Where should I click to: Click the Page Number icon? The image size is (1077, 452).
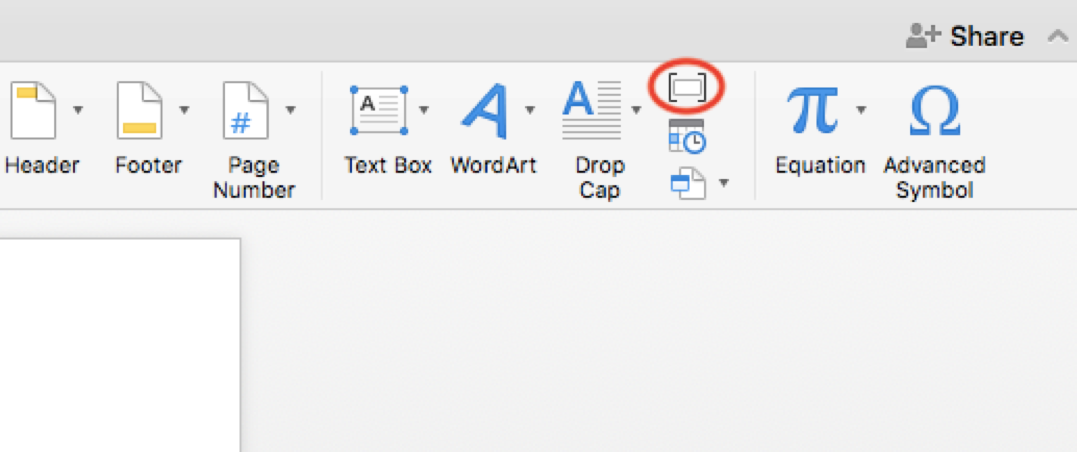pos(246,111)
